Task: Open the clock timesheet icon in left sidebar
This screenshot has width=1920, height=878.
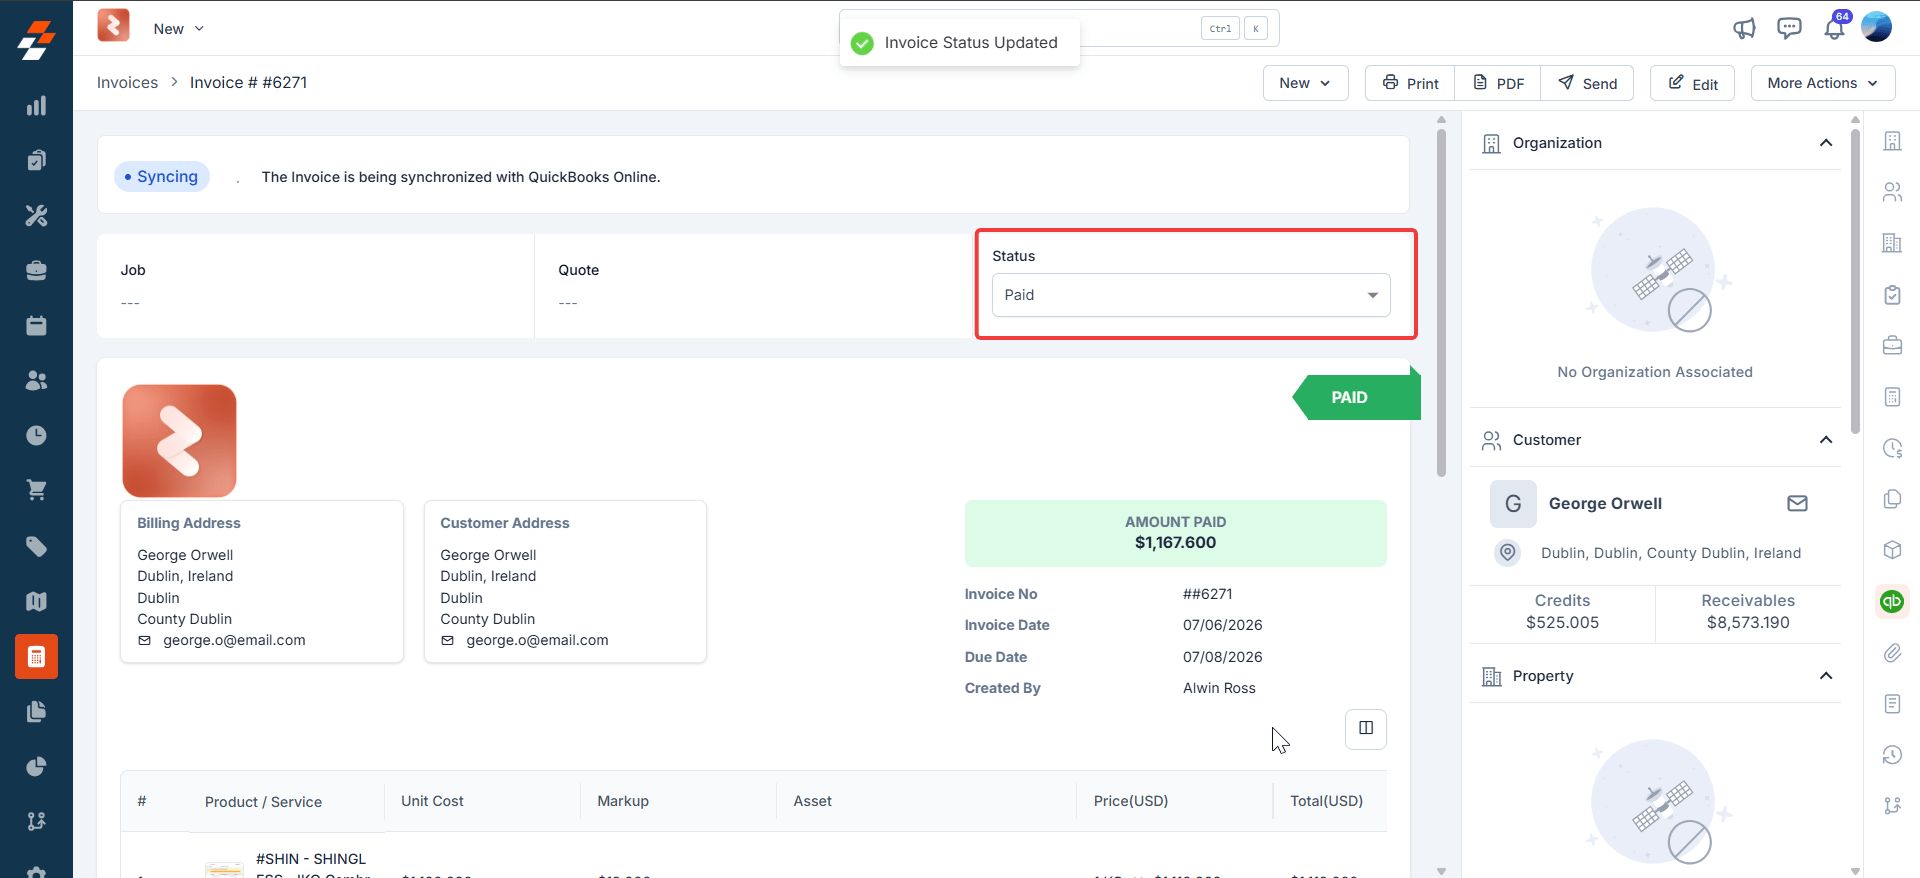Action: 36,435
